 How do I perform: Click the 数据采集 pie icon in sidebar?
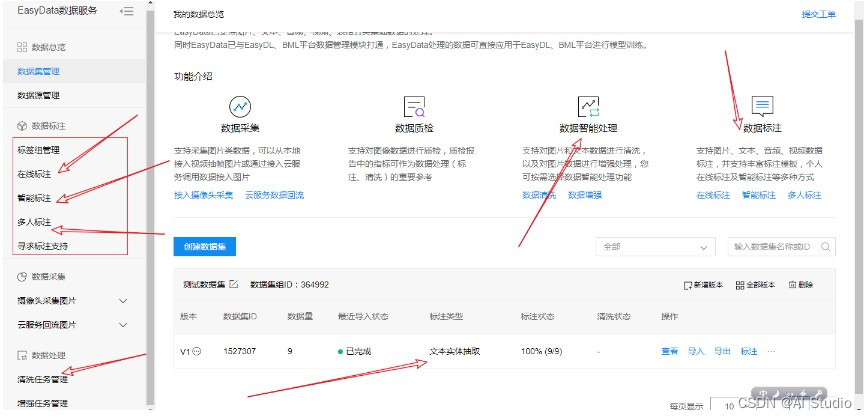click(x=22, y=276)
